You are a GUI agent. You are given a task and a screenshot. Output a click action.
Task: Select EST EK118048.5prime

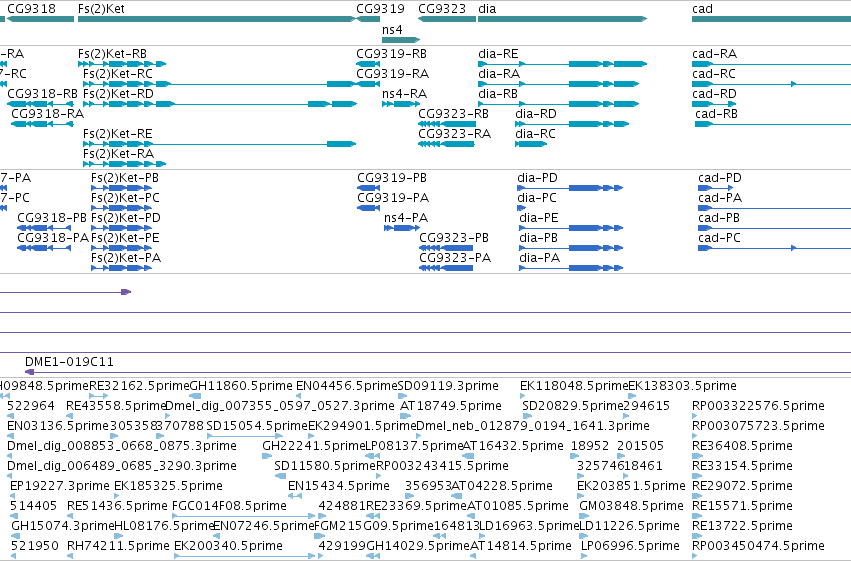pos(574,386)
